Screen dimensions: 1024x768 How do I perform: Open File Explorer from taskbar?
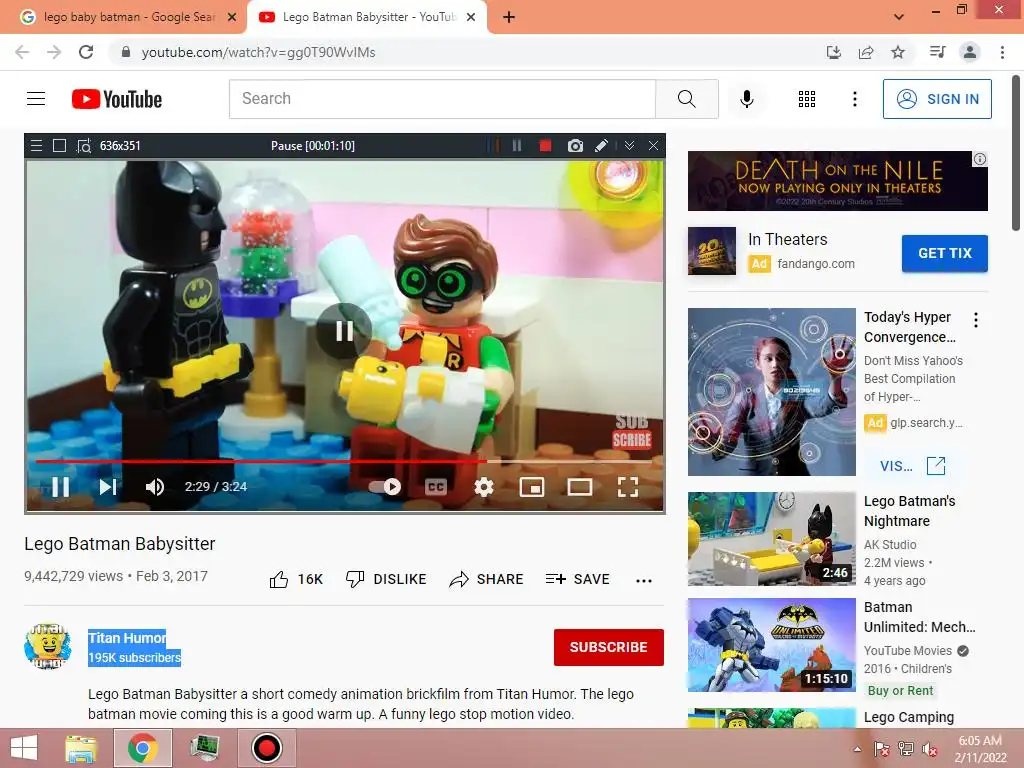81,748
